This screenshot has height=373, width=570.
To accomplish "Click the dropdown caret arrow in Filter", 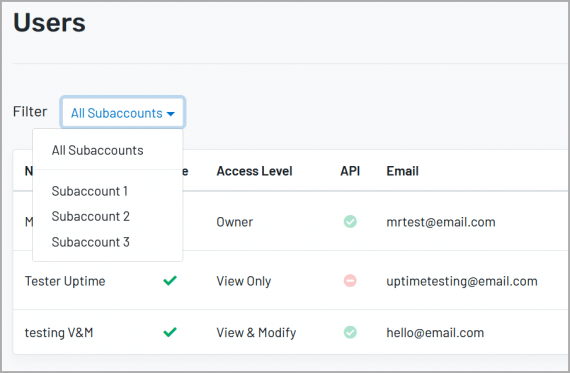I will coord(170,114).
